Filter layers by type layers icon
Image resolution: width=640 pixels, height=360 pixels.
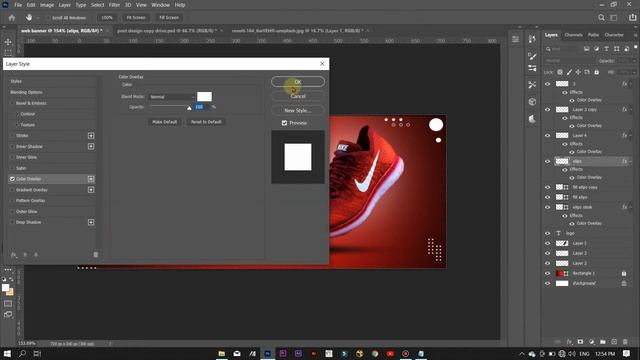pos(607,49)
